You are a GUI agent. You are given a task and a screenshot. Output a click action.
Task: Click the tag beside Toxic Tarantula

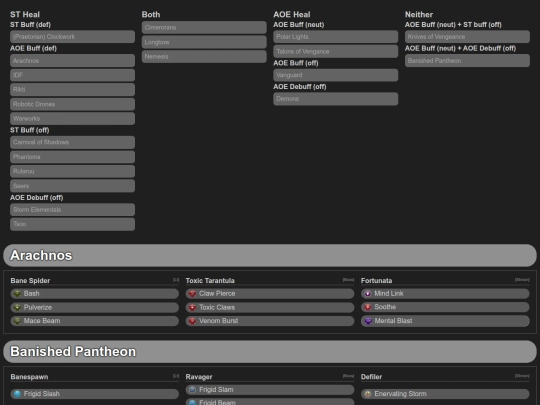tap(349, 280)
